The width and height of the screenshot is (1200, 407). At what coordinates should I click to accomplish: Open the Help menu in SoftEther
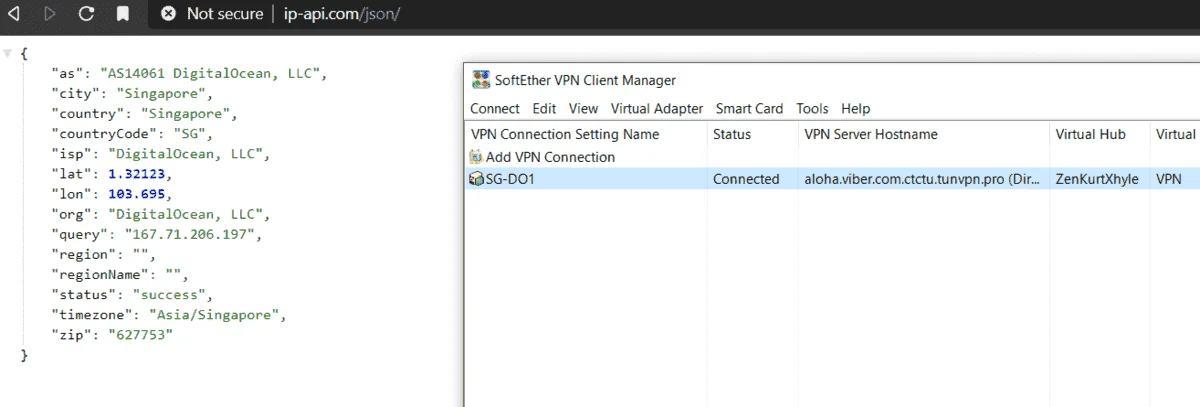tap(855, 108)
